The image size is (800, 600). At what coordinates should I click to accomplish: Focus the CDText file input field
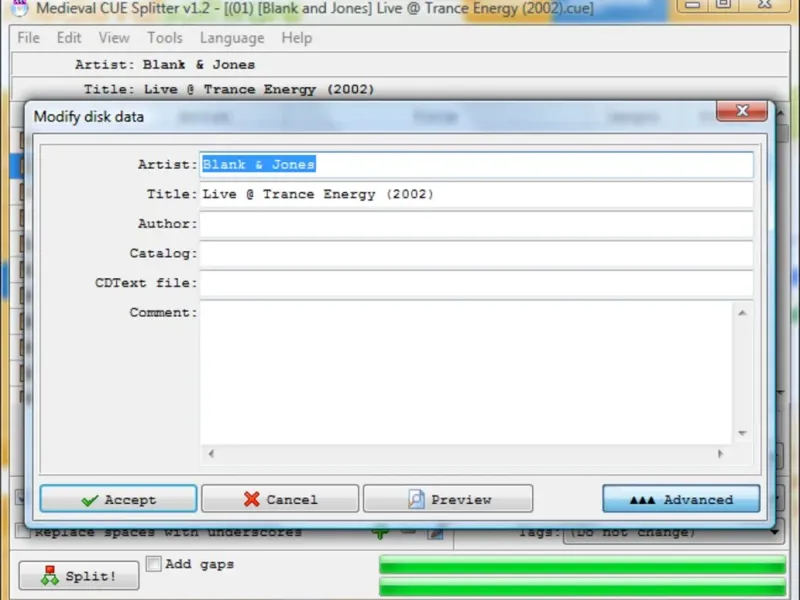[476, 283]
